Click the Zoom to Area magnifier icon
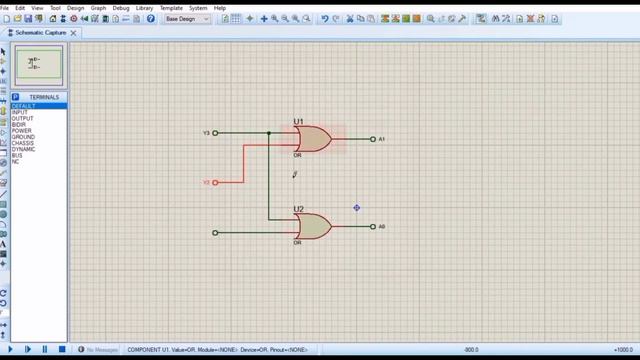The height and width of the screenshot is (360, 640). point(306,19)
